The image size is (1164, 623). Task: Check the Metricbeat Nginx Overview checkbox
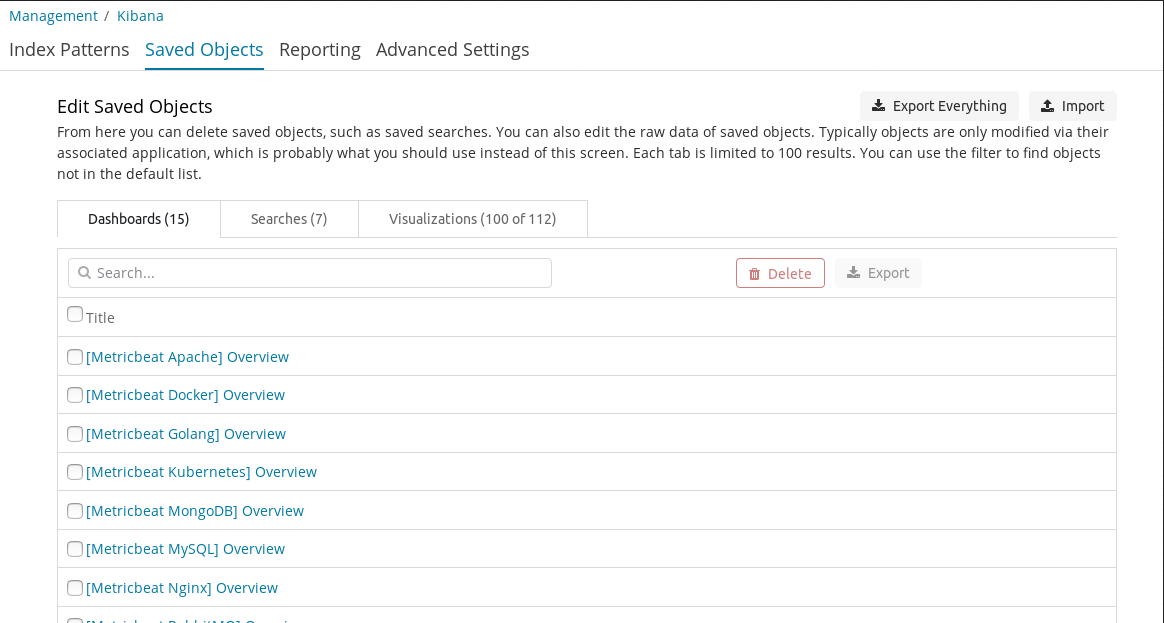point(75,588)
